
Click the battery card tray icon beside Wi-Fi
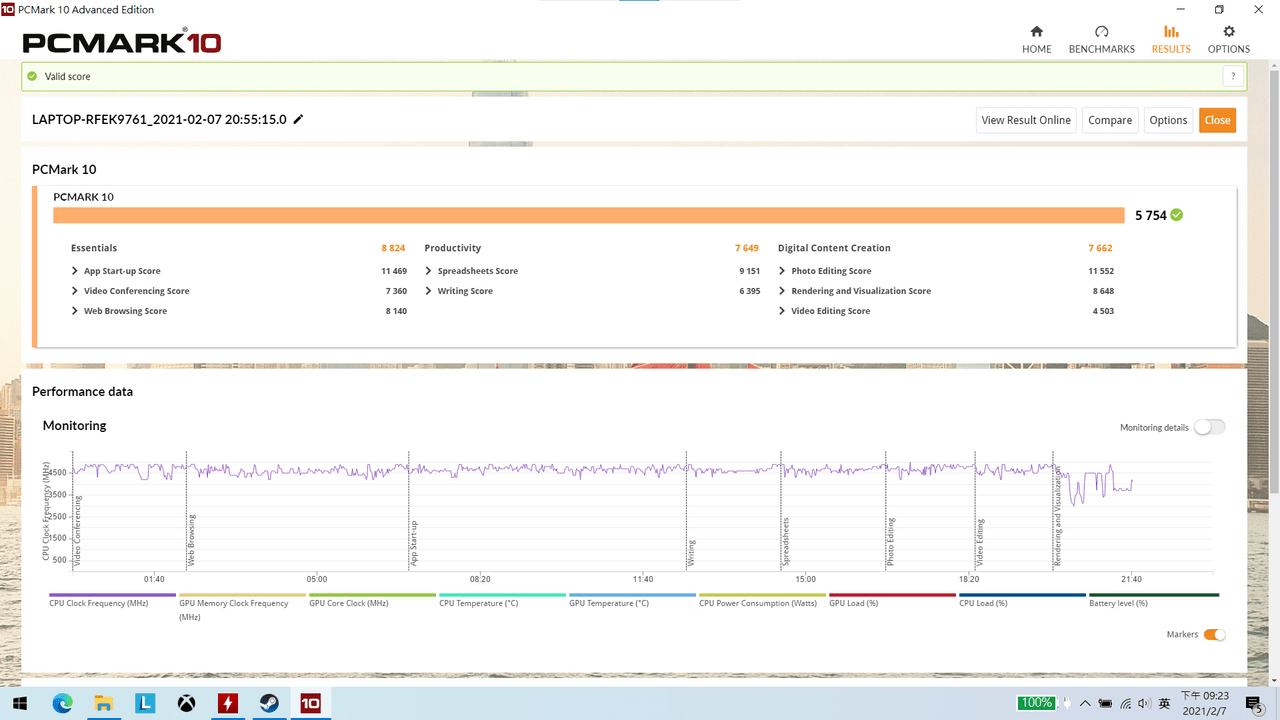[x=1106, y=703]
